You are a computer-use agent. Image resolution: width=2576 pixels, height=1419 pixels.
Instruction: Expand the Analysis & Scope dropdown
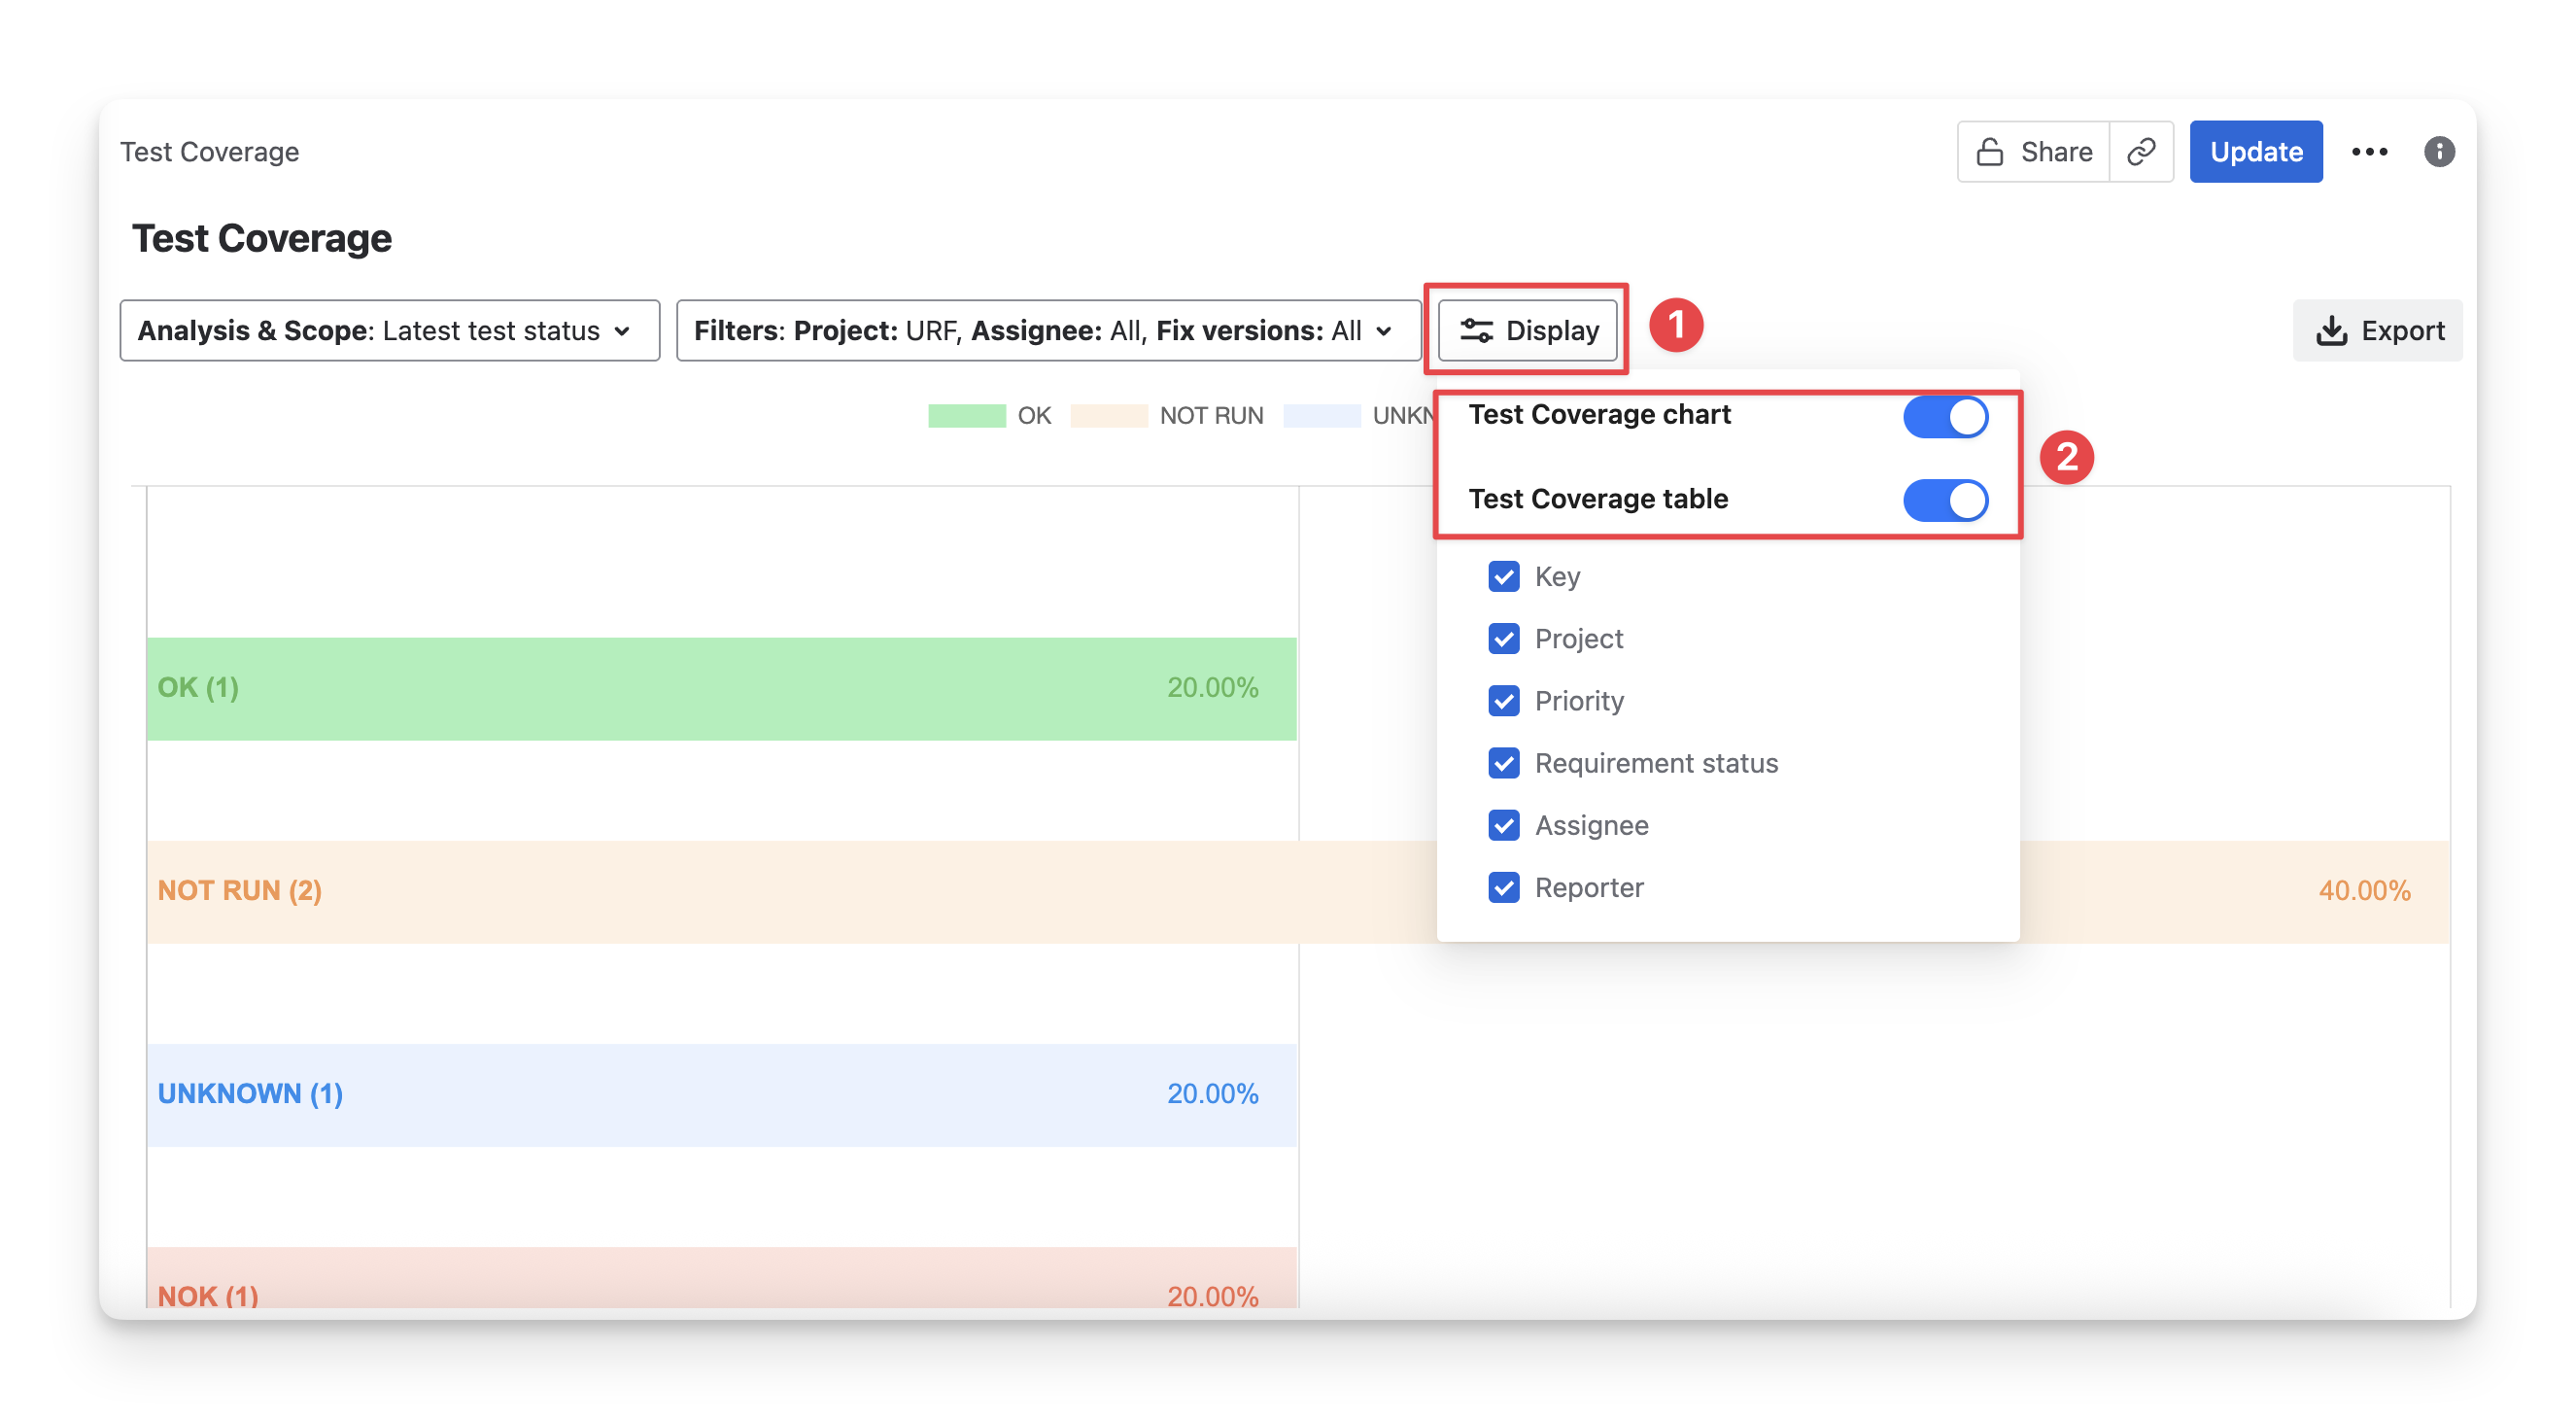pyautogui.click(x=389, y=331)
